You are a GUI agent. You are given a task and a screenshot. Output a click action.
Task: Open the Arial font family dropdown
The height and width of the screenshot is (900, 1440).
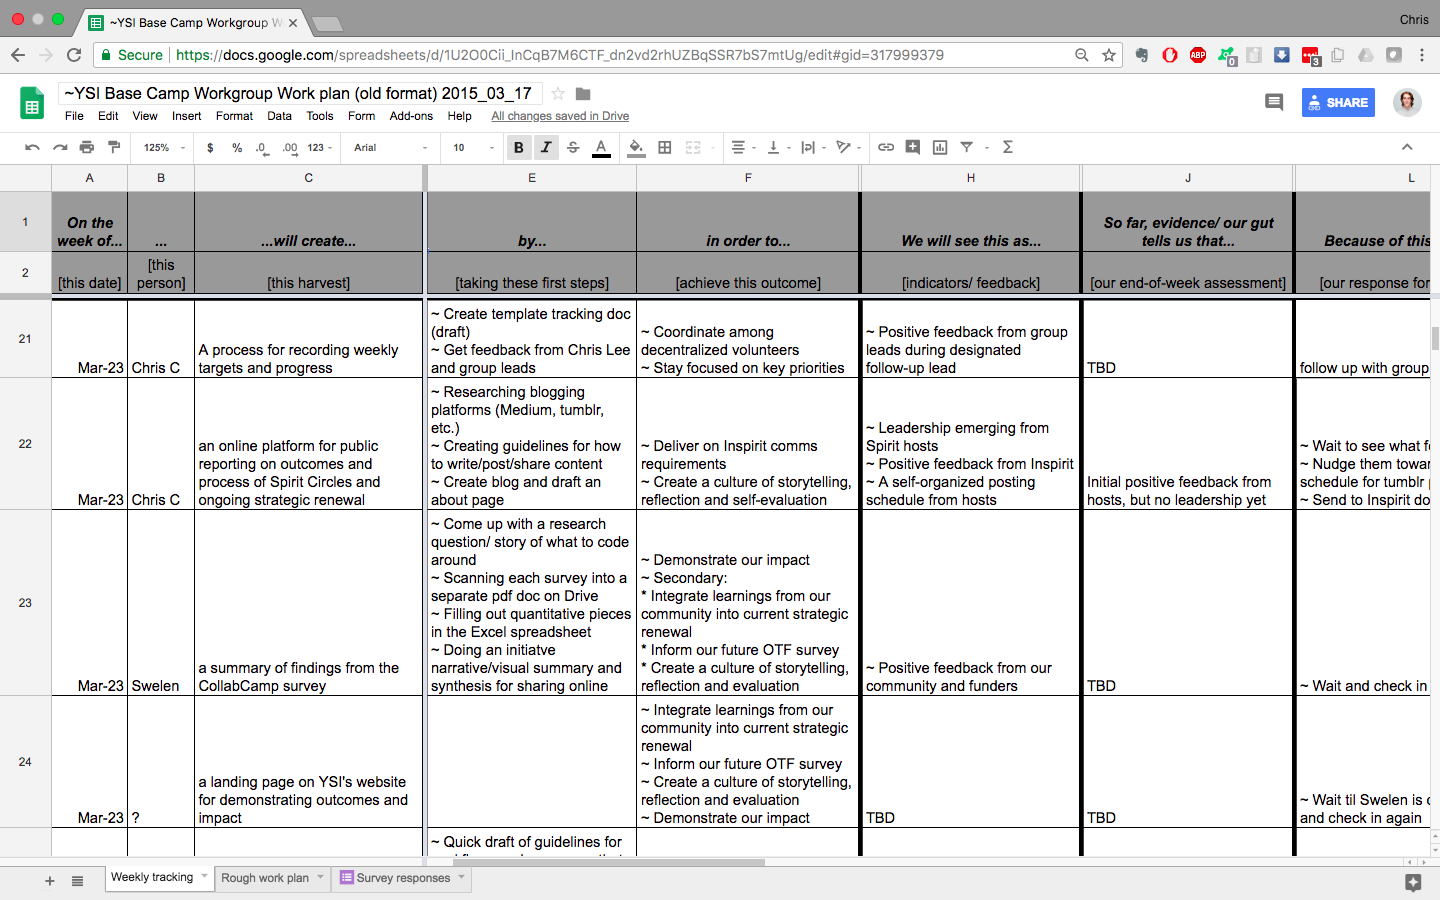390,147
